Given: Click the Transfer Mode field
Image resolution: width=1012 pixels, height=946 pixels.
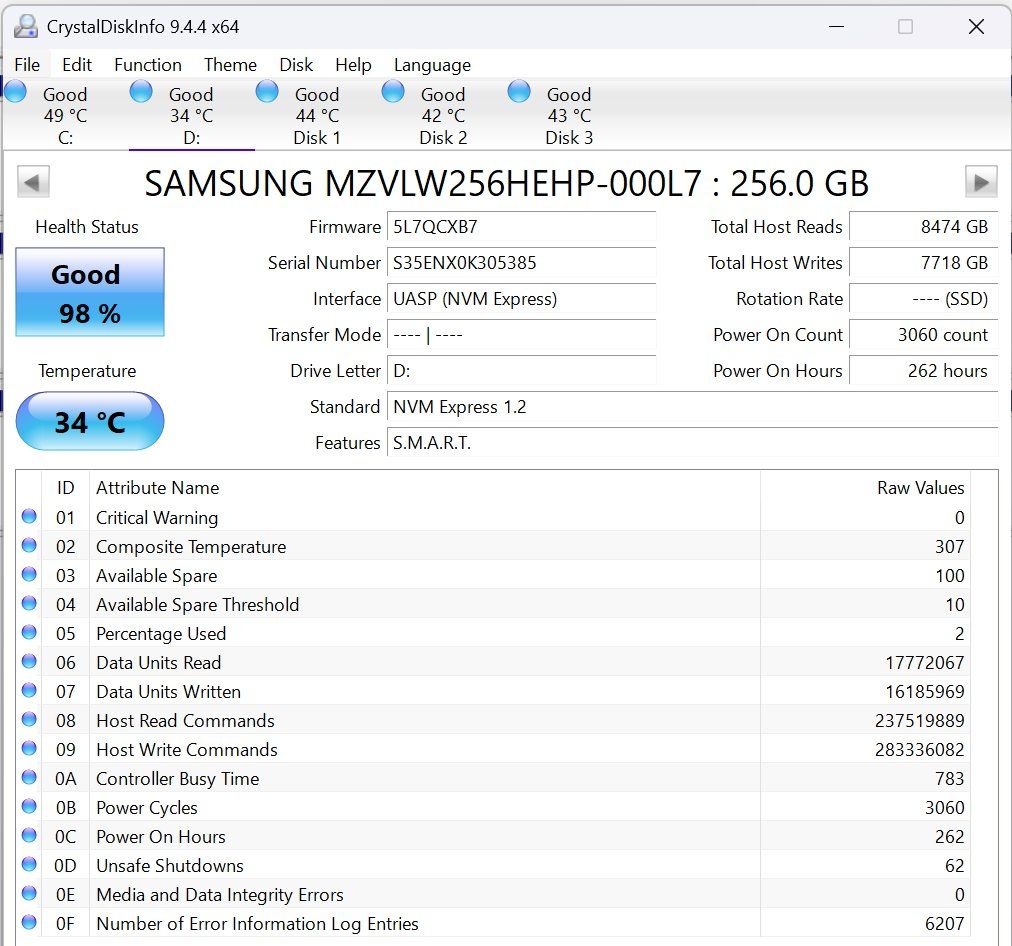Looking at the screenshot, I should pos(521,335).
